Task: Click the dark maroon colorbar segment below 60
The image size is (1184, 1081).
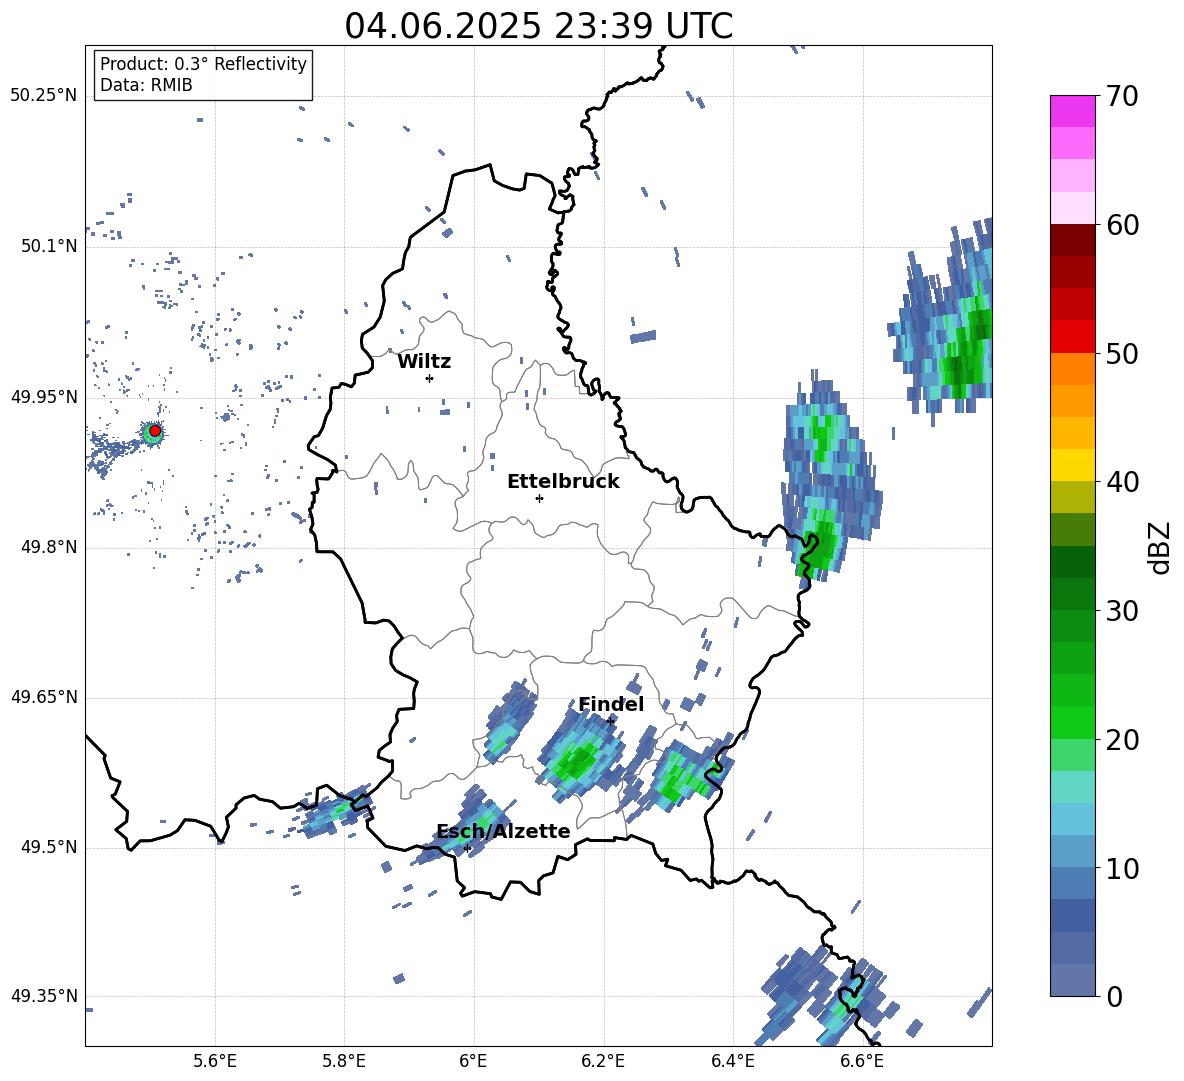Action: 1072,240
